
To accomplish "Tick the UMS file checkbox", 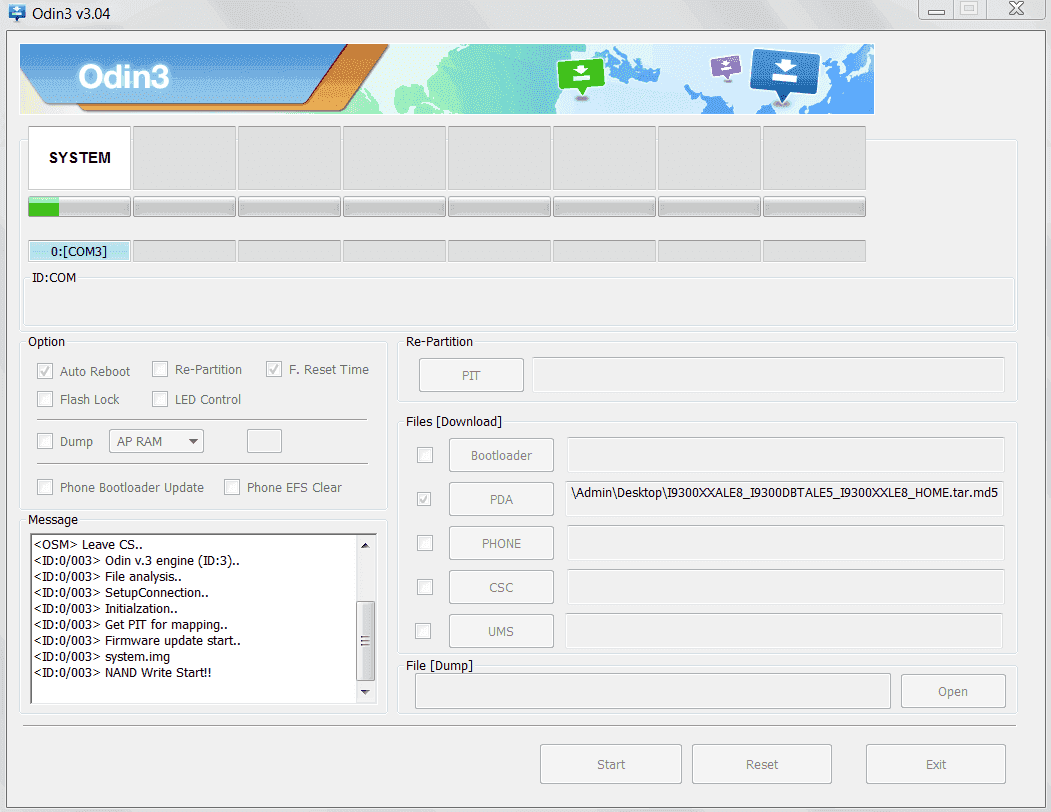I will tap(423, 631).
